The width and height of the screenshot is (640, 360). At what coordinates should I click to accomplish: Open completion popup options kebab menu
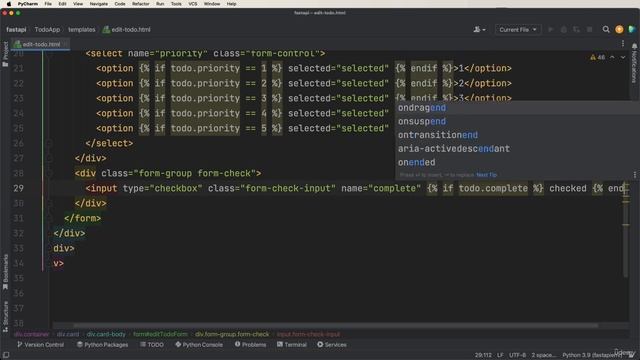click(635, 175)
